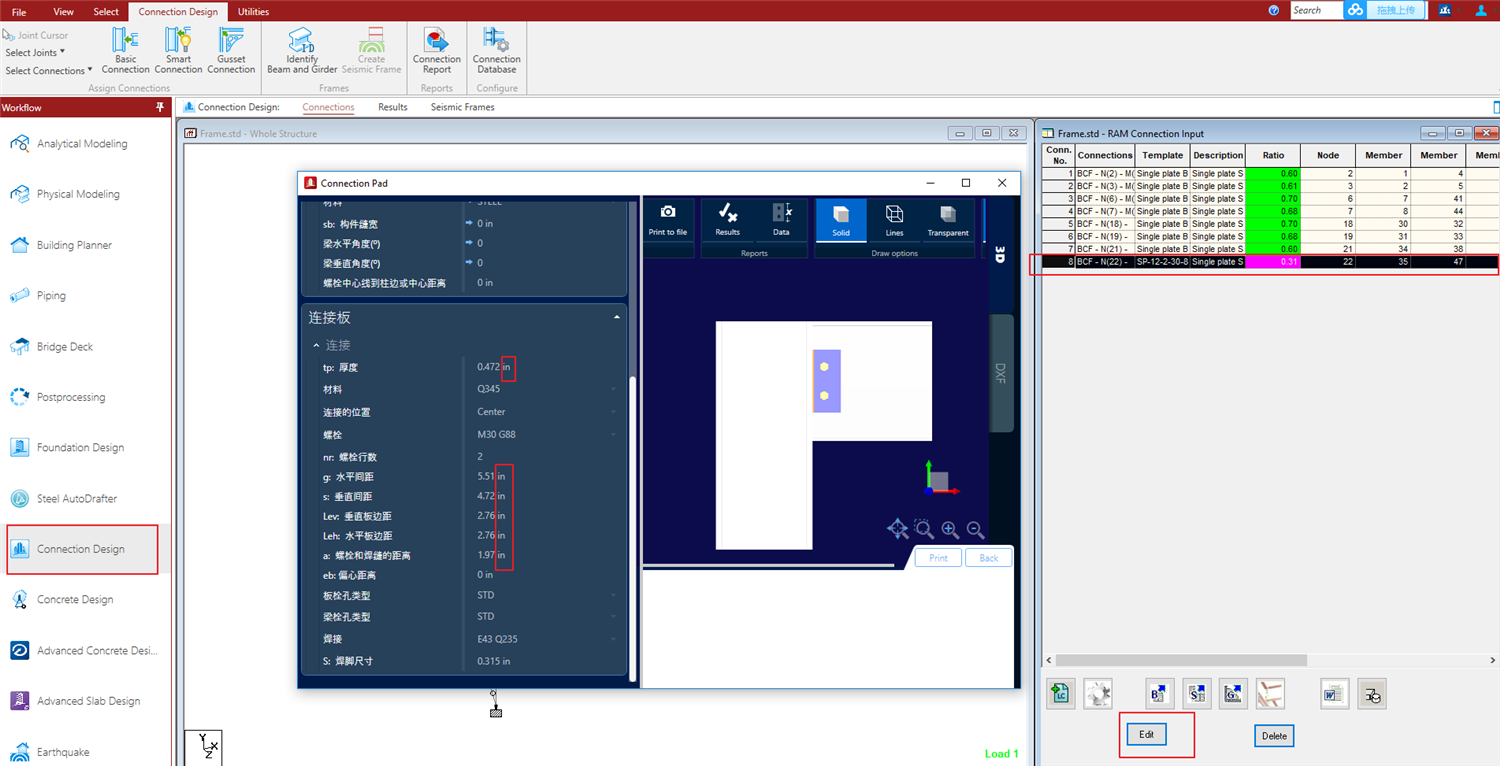The width and height of the screenshot is (1500, 766).
Task: Enable Transparent draw option
Action: tap(947, 219)
